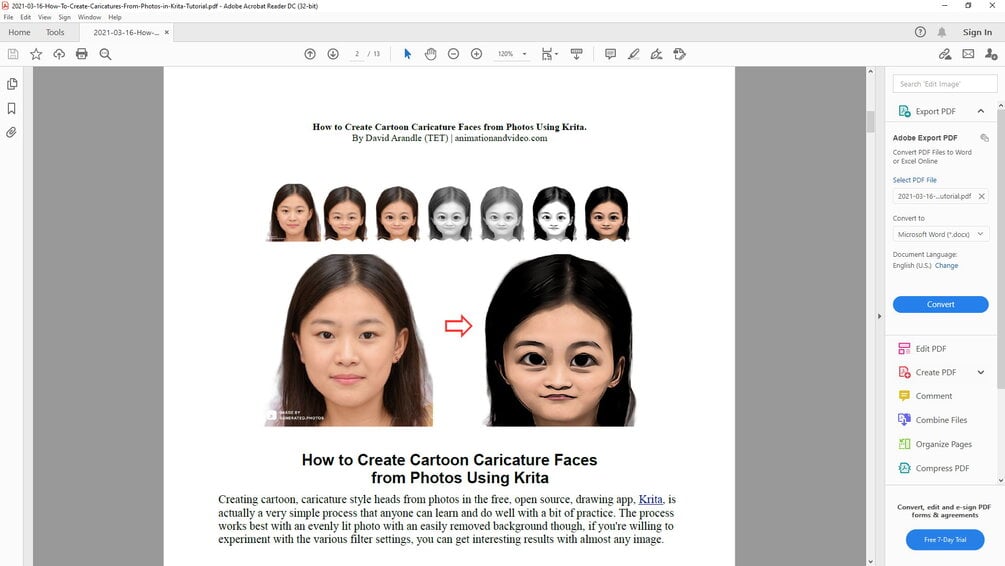Open the Convert to Microsoft Word dropdown
1005x566 pixels.
940,235
